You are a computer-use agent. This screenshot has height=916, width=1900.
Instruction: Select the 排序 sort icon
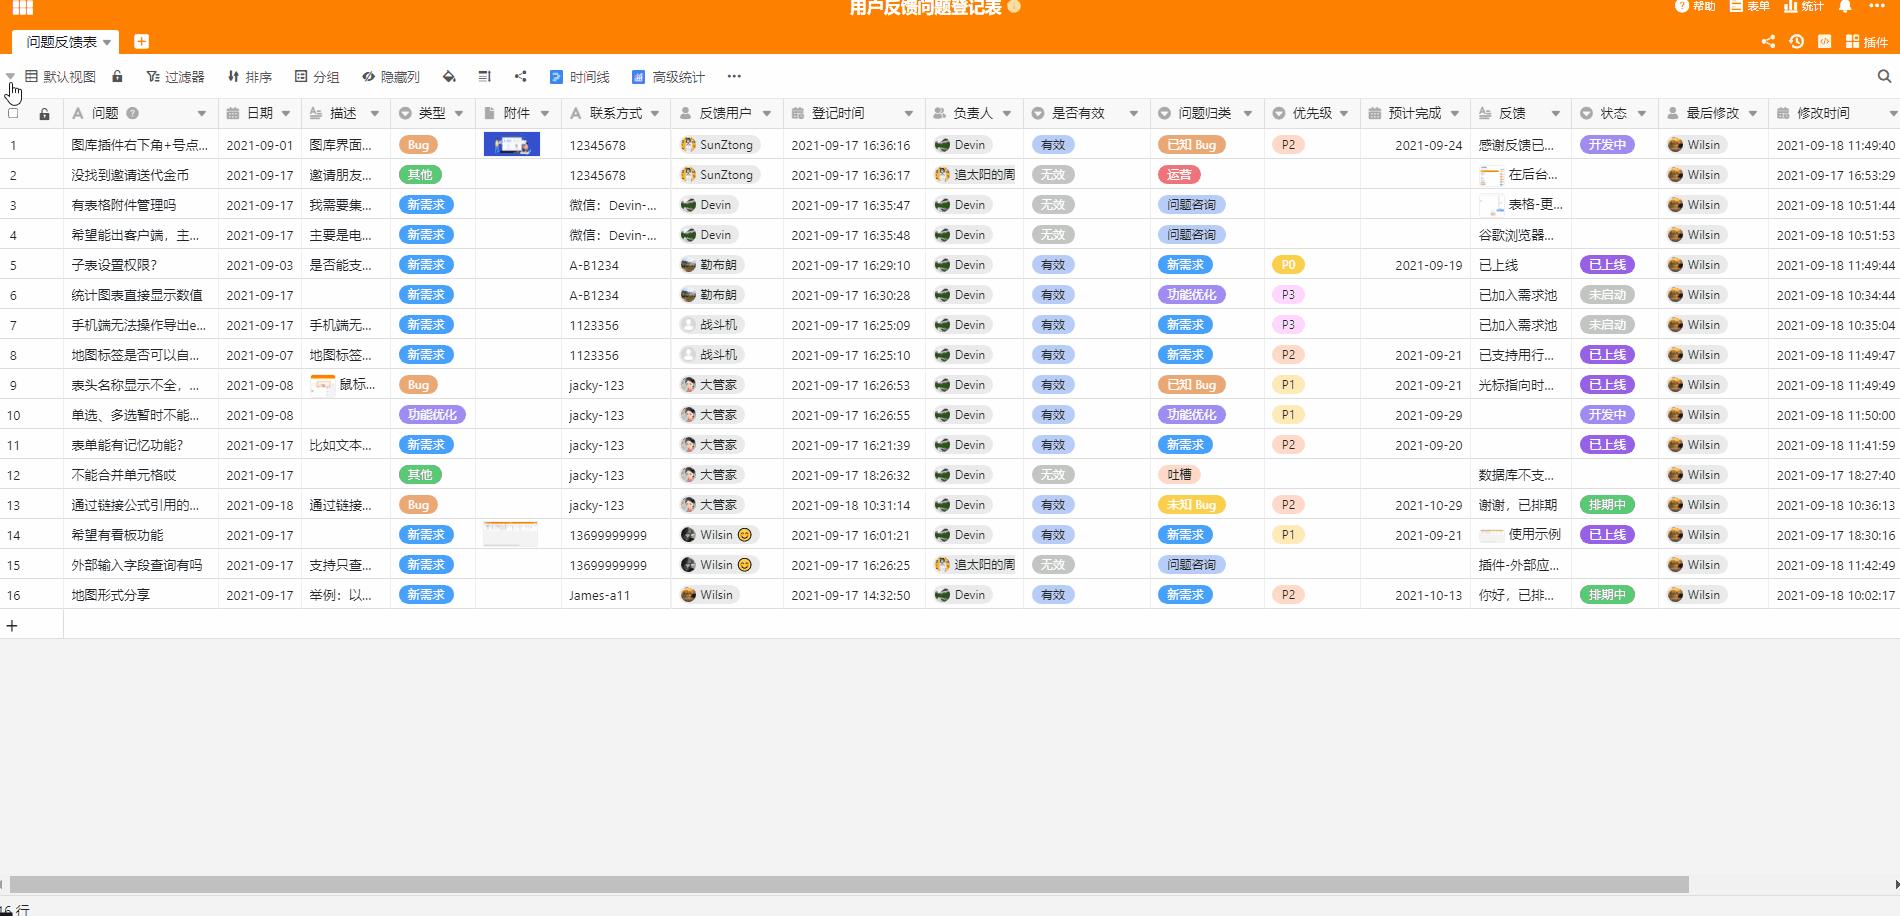[x=250, y=76]
